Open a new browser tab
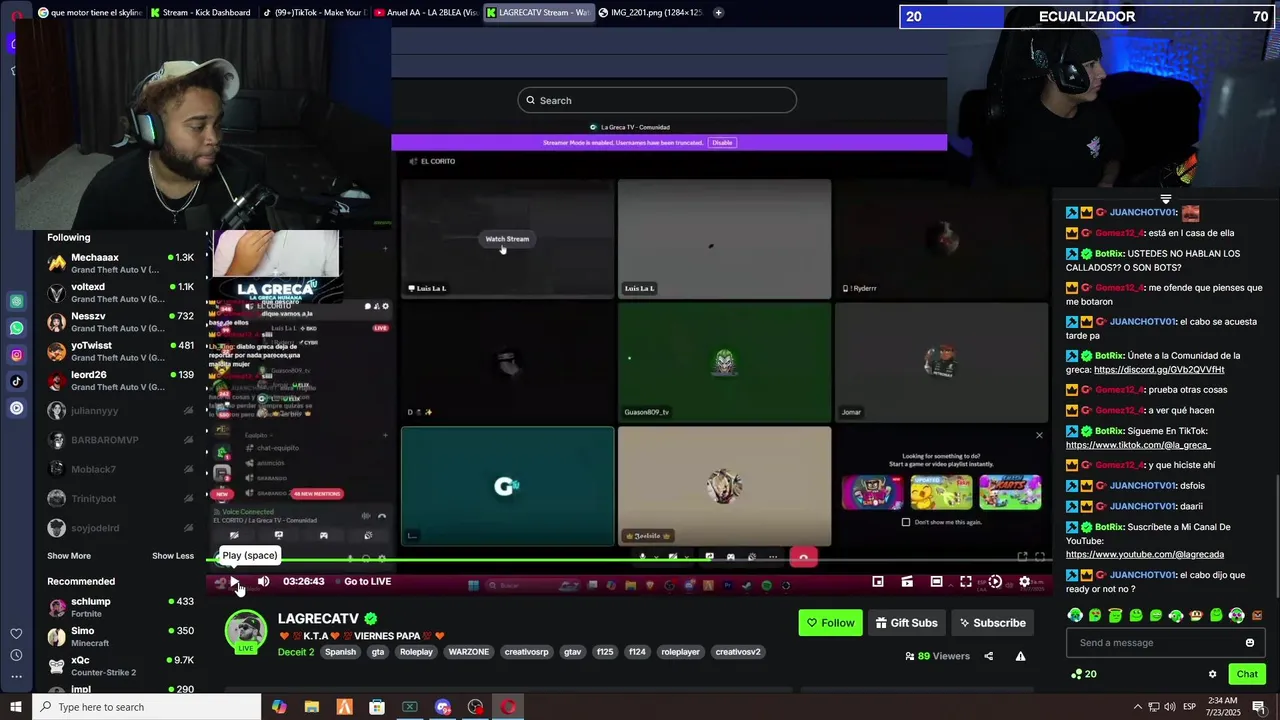Image resolution: width=1280 pixels, height=720 pixels. click(x=718, y=13)
